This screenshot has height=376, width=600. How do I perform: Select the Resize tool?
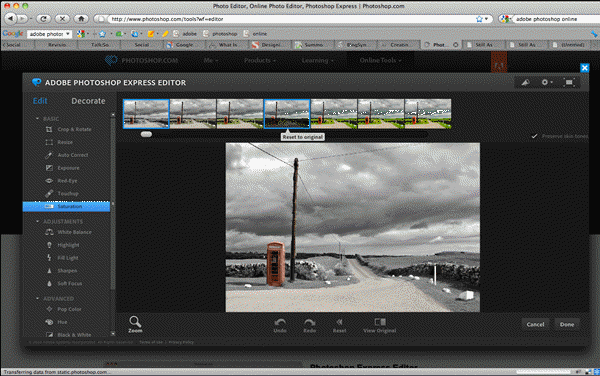click(59, 142)
